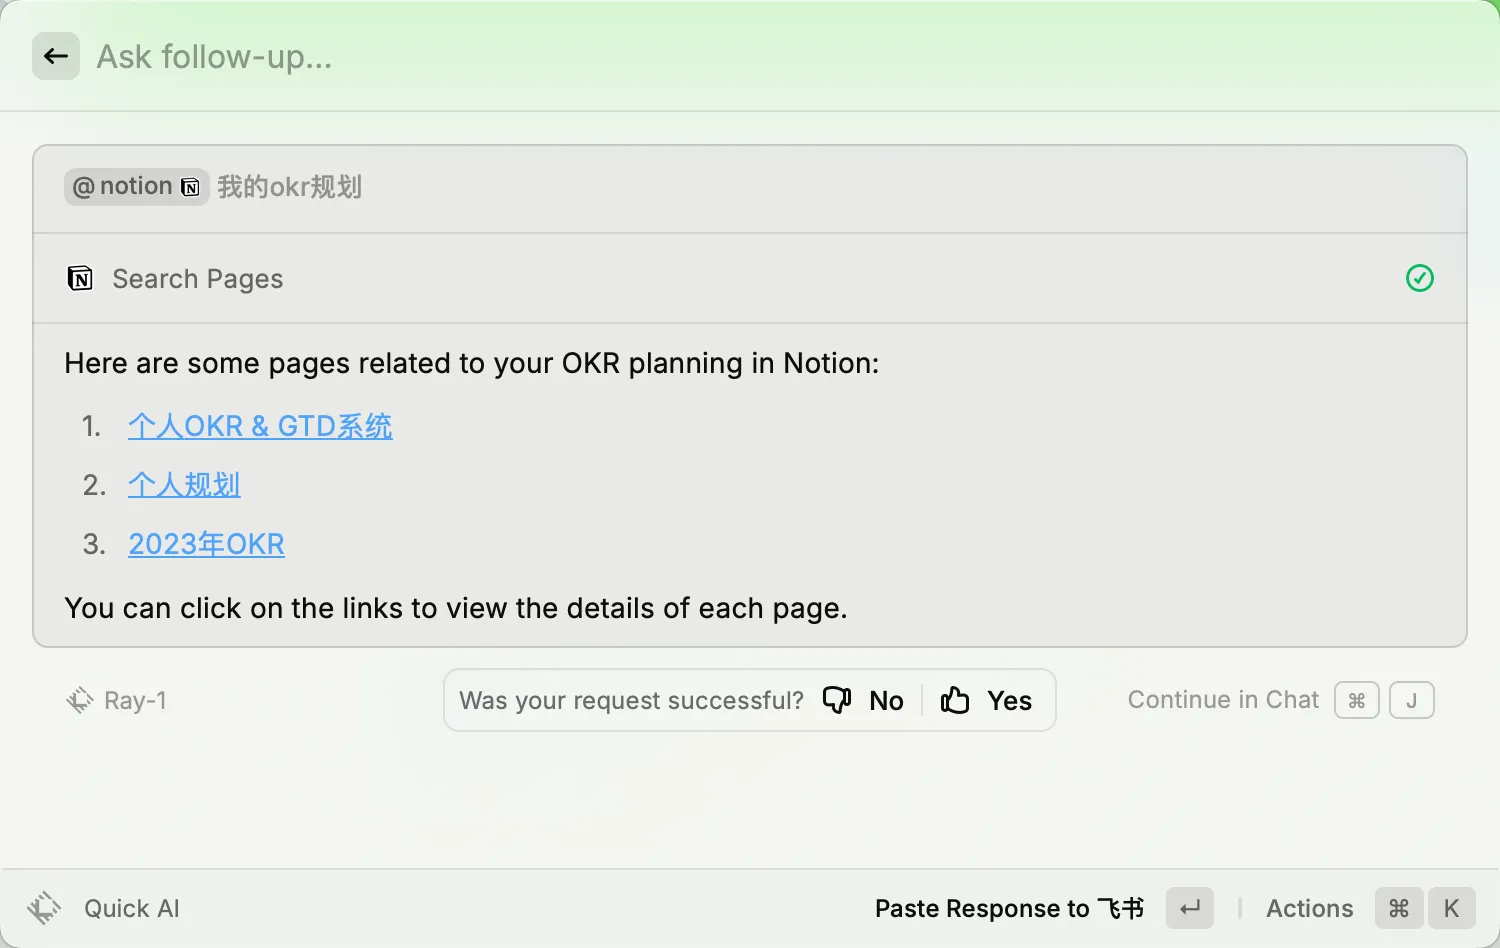
Task: Open the Actions menu
Action: coord(1309,908)
